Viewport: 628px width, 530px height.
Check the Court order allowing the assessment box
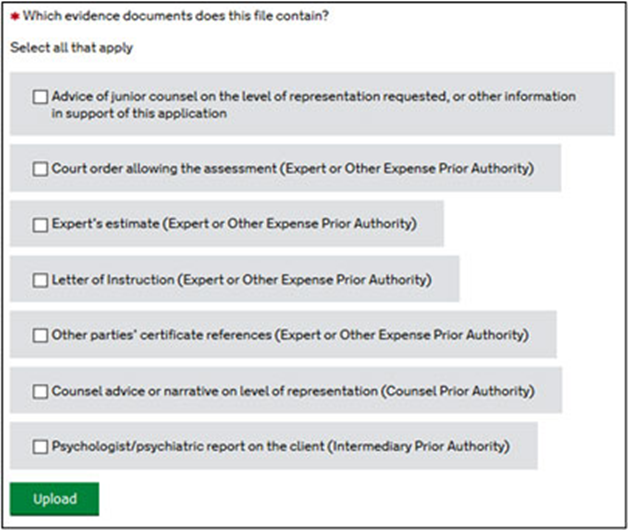(x=40, y=169)
